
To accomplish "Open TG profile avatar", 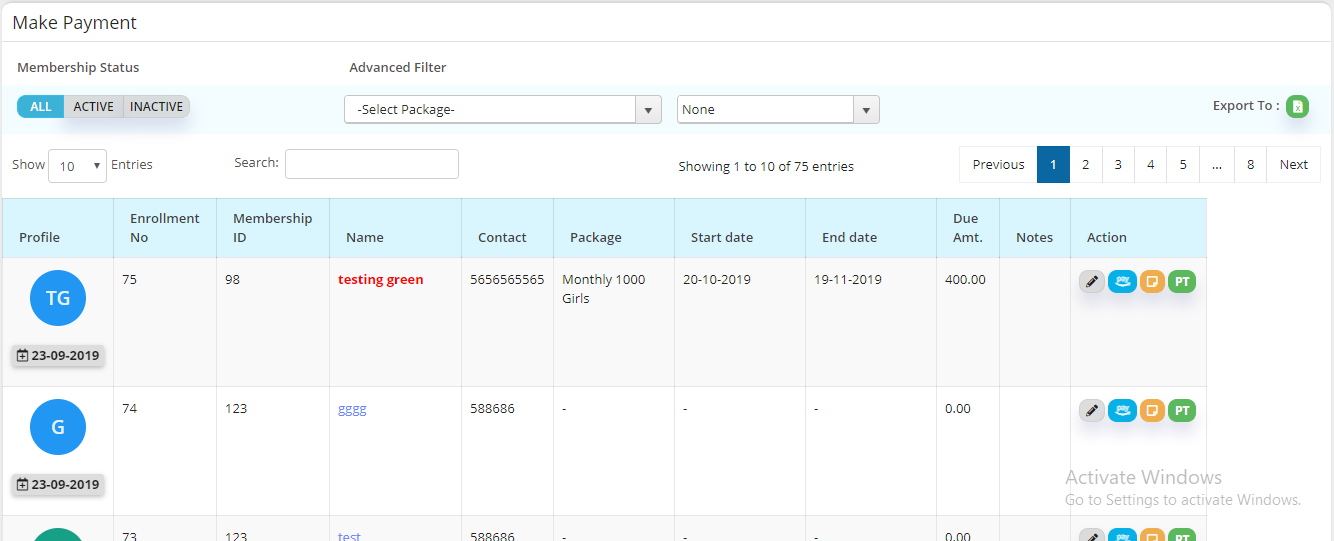I will [58, 298].
